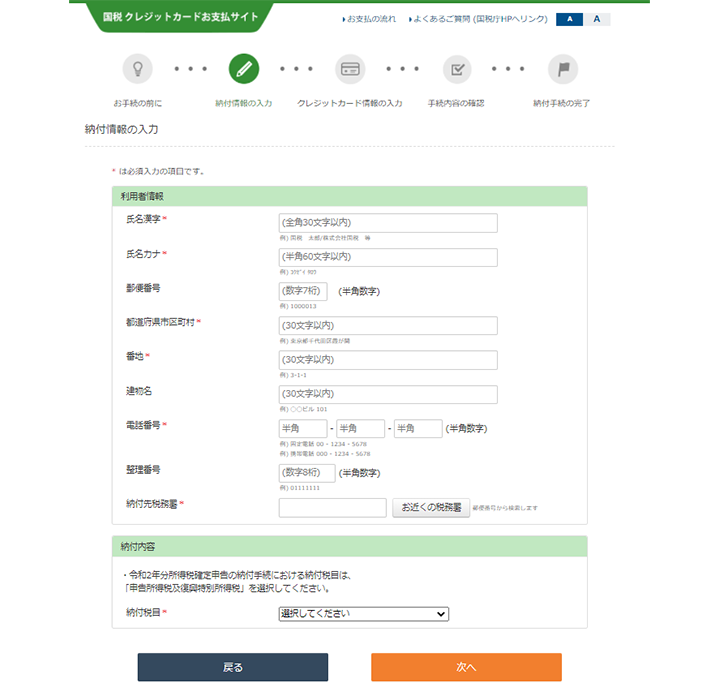Click the 納付先税務署 text field
The image size is (720, 700).
point(332,508)
